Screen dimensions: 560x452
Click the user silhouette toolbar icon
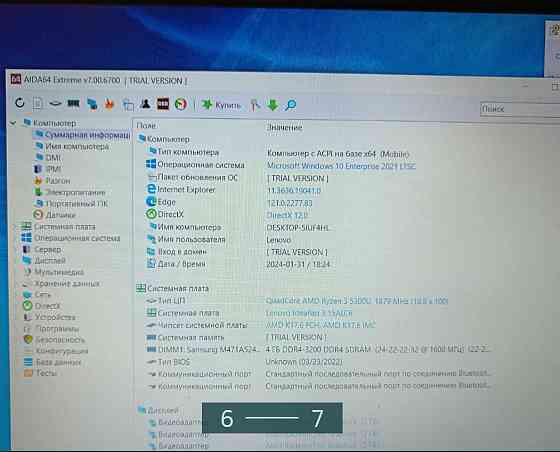point(145,104)
